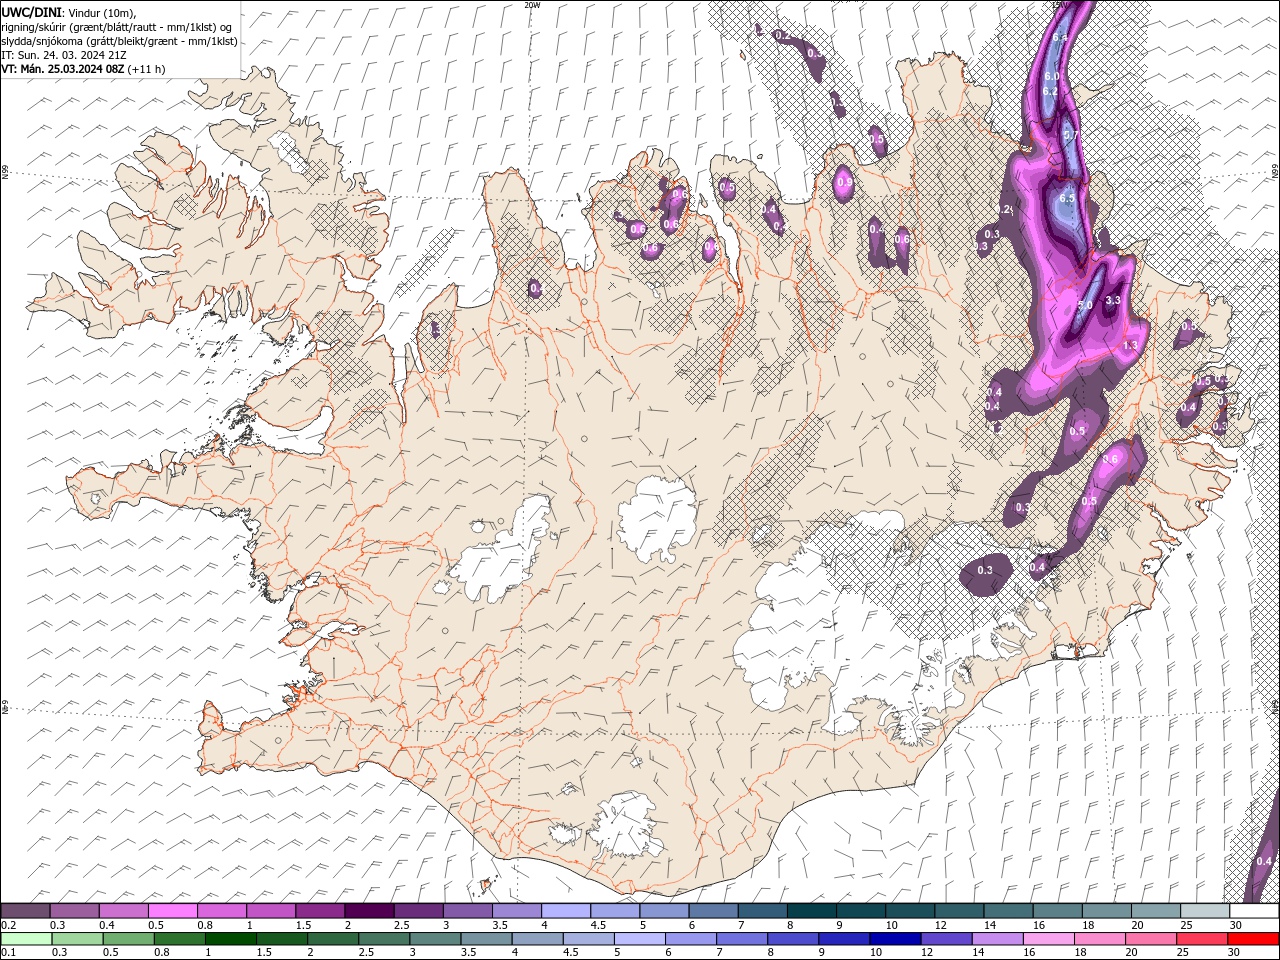Click the 5.7 precipitation value on the map
The width and height of the screenshot is (1280, 960).
pyautogui.click(x=1070, y=135)
